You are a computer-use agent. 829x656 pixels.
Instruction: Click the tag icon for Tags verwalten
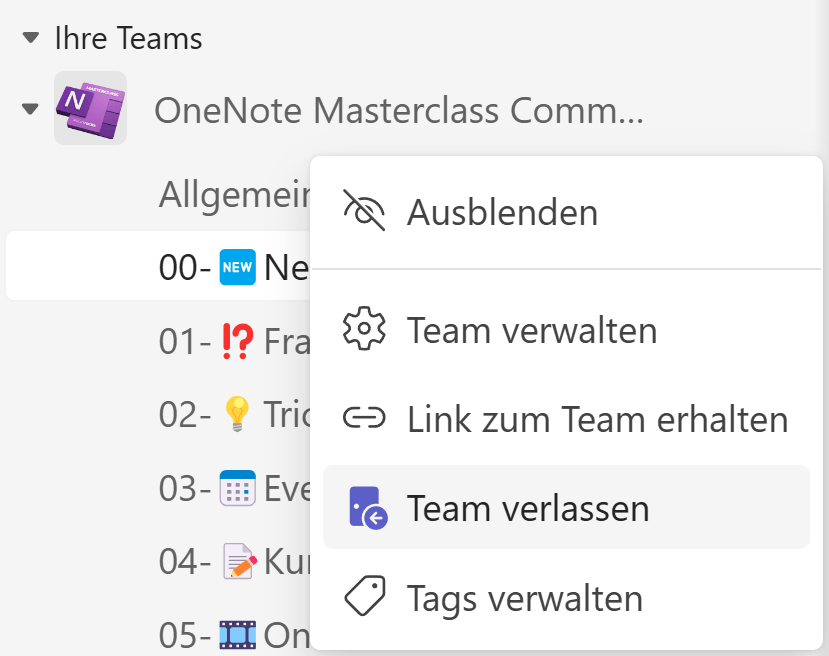[x=365, y=596]
